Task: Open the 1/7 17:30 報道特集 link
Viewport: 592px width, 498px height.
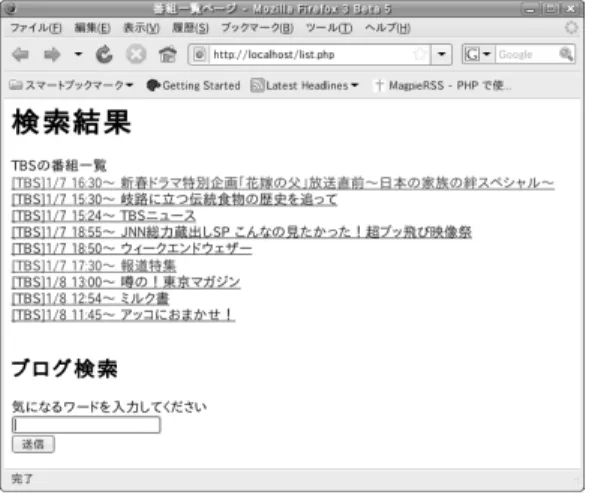Action: click(x=94, y=266)
